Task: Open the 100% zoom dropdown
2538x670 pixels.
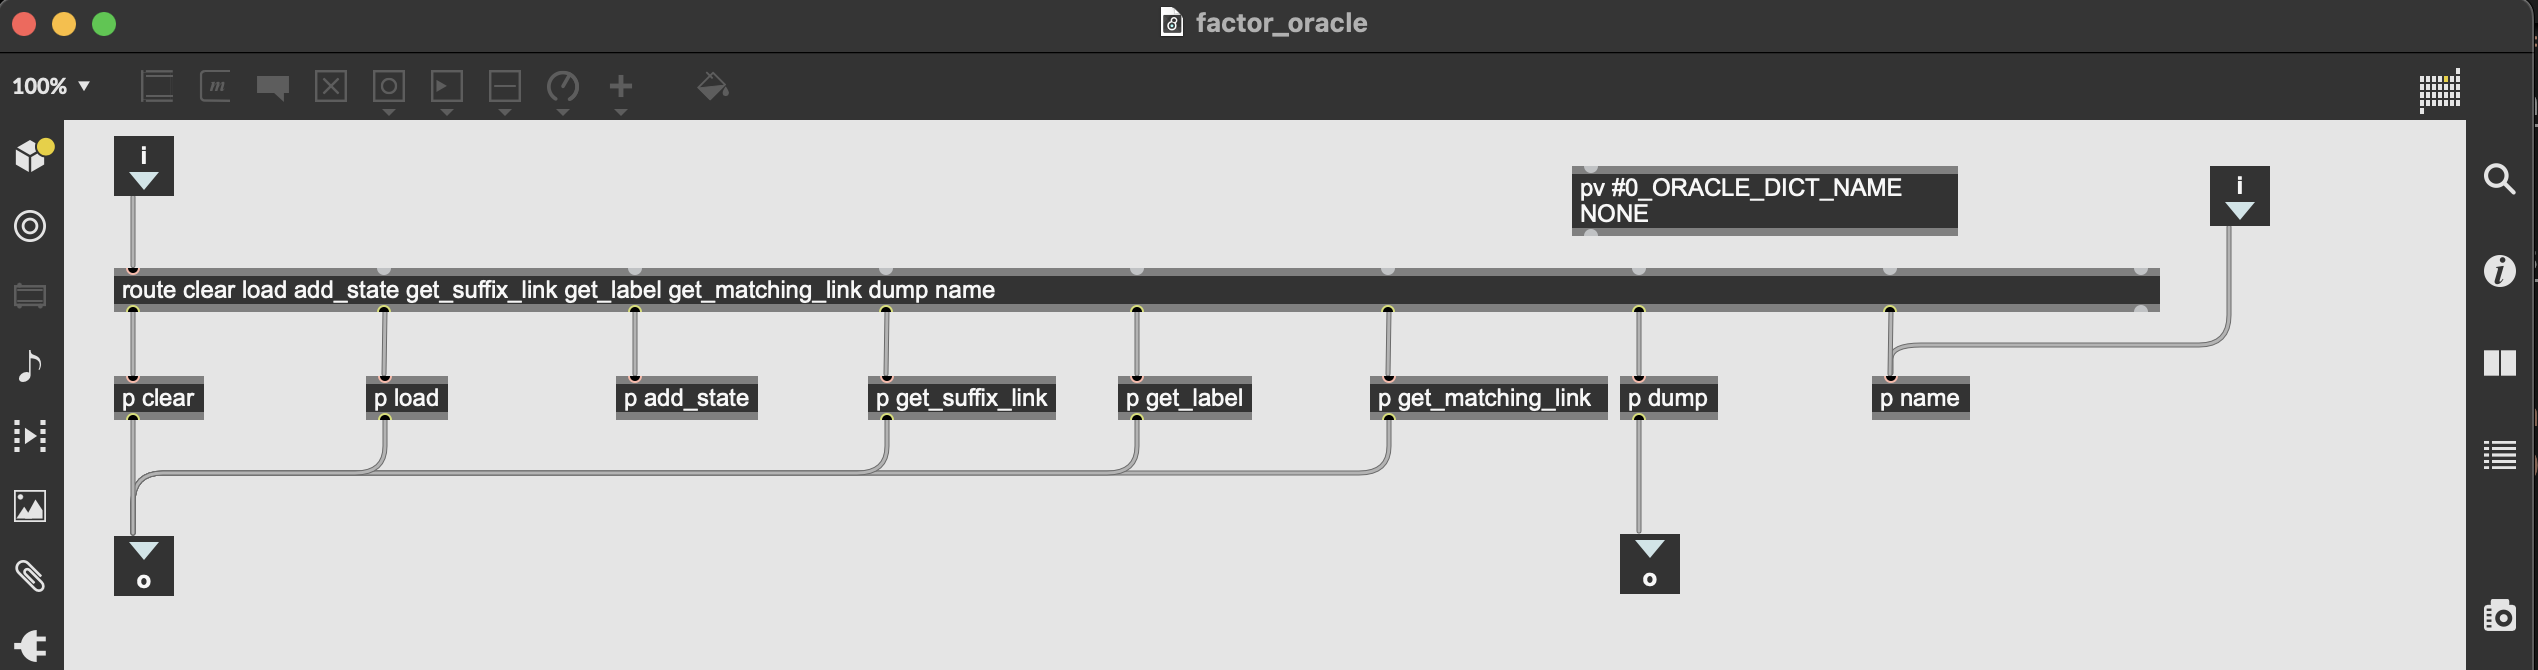Action: (x=51, y=87)
